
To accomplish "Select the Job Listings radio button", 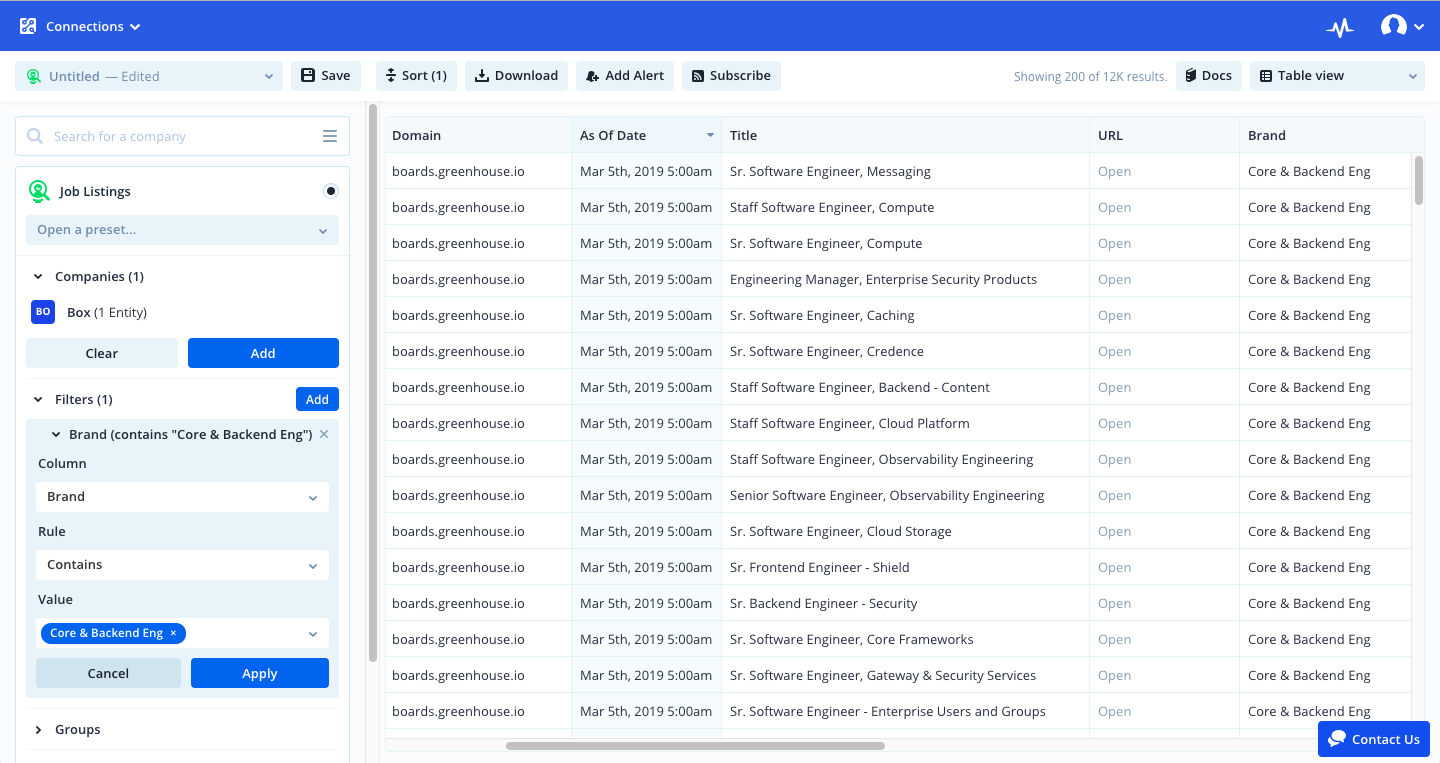I will (330, 190).
